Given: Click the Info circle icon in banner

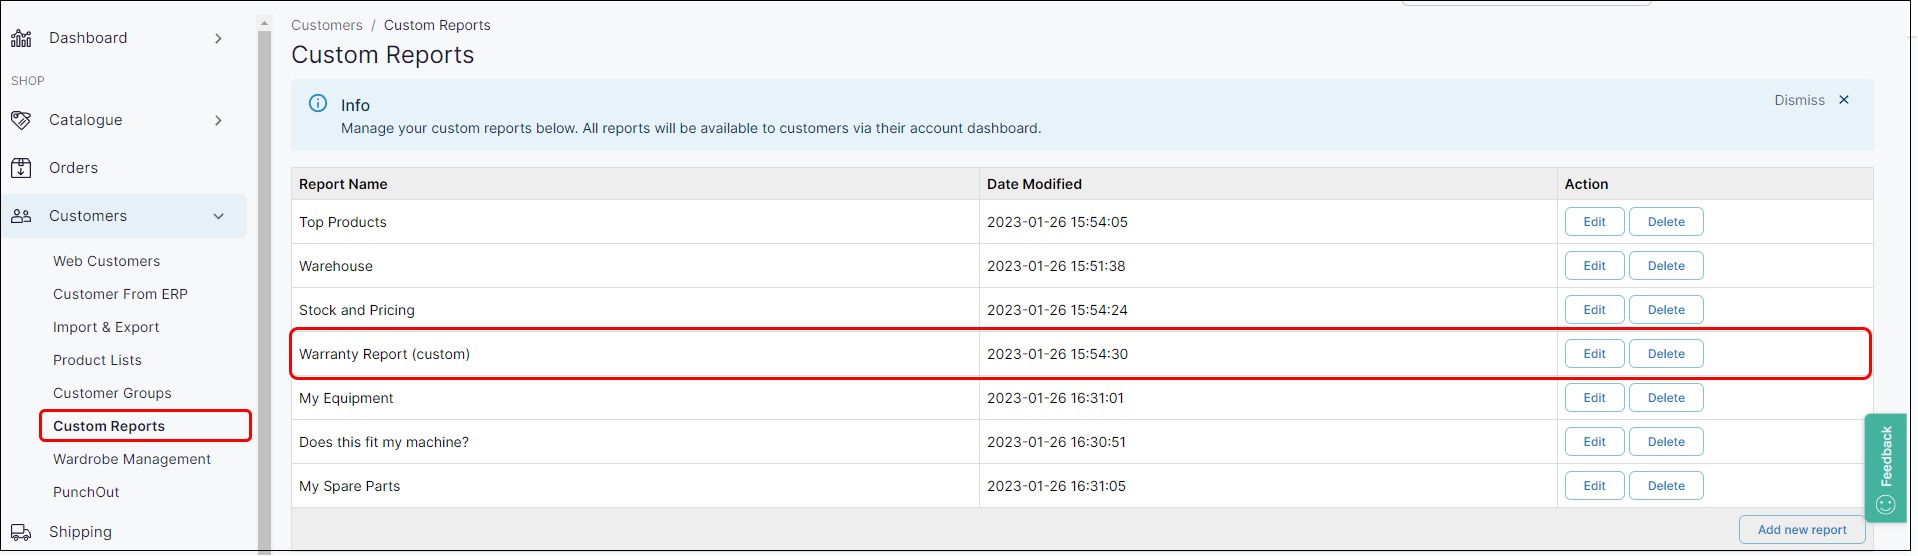Looking at the screenshot, I should tap(318, 103).
